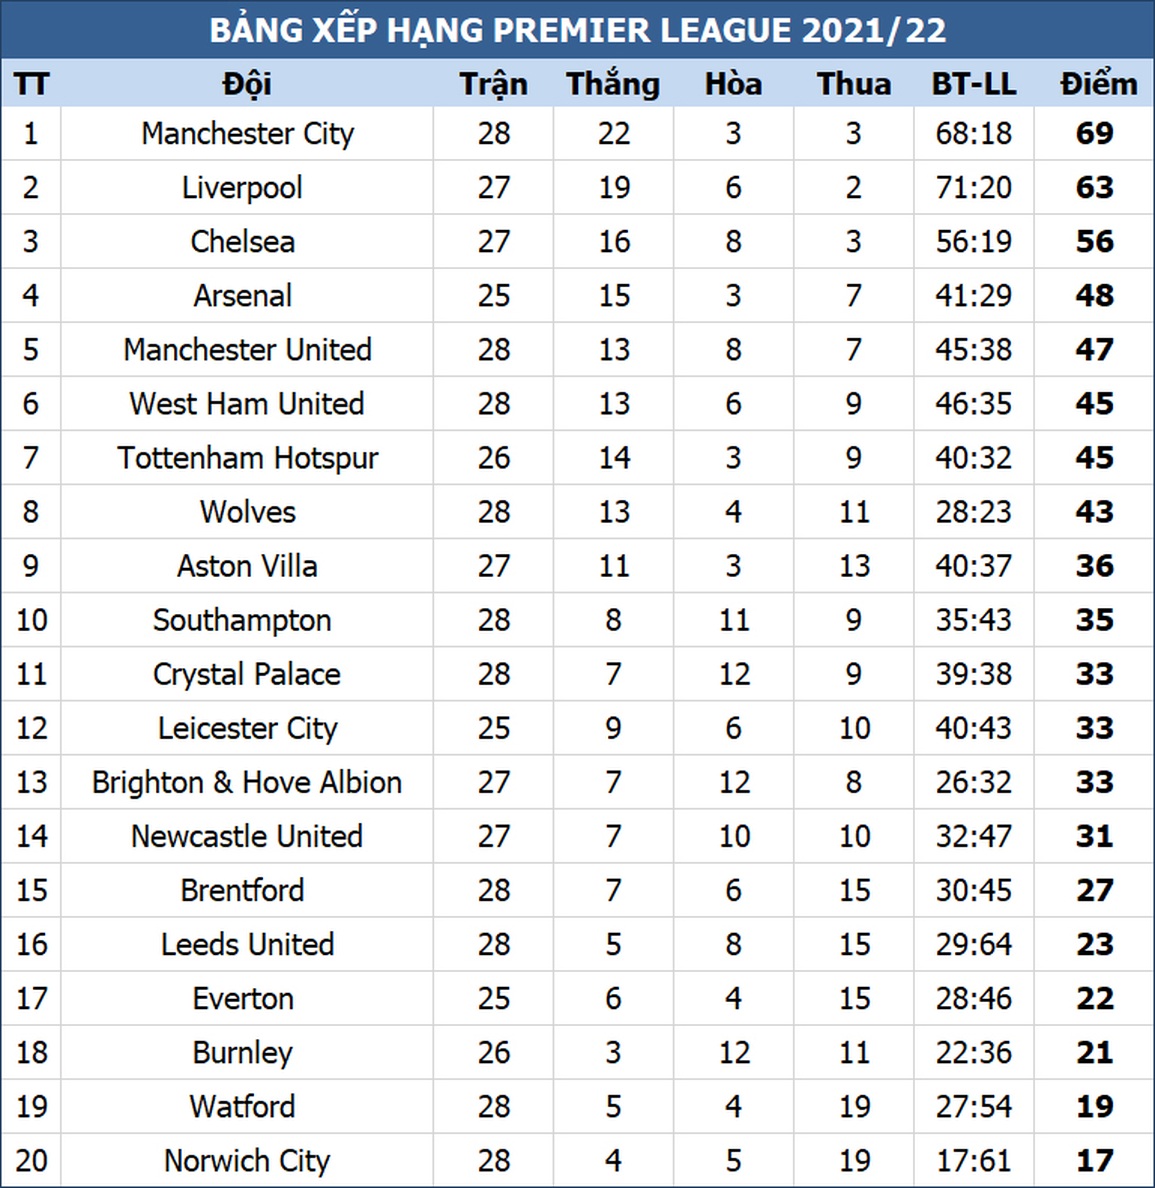Open the Arsenal team entry
The image size is (1155, 1188).
[x=243, y=296]
